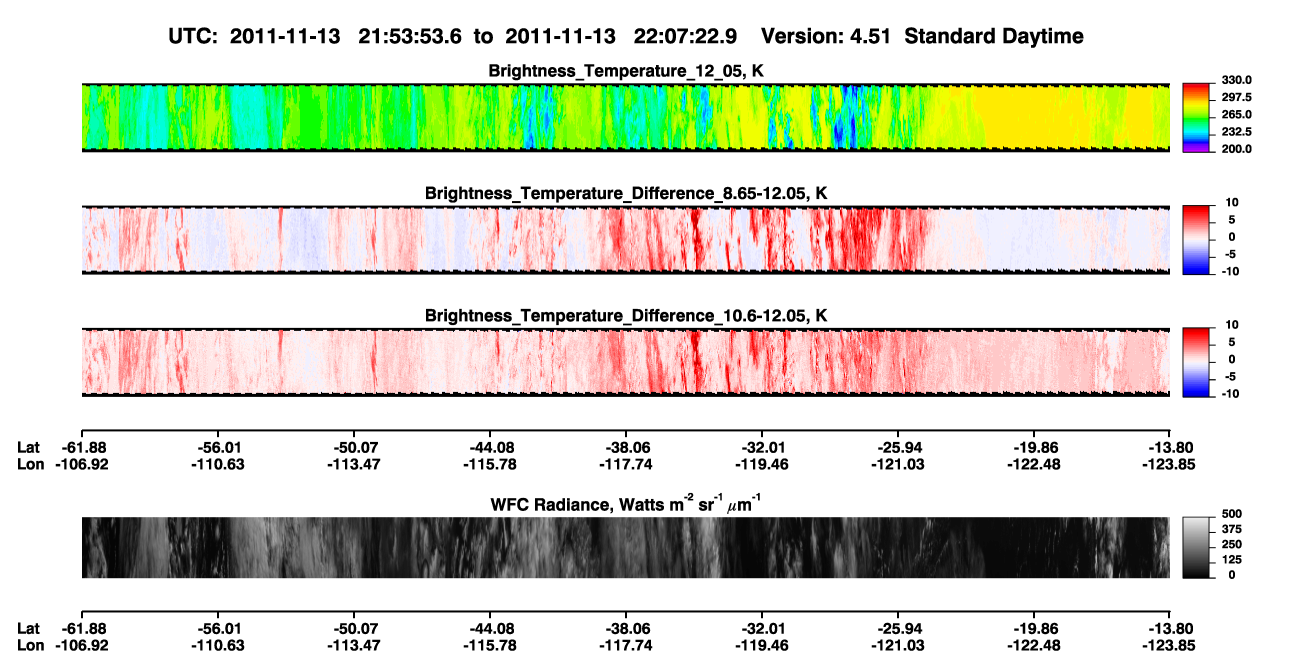The image size is (1300, 667).
Task: Select the Brightness_Temperature_Difference_8.65-12.05 panel title
Action: 626,192
